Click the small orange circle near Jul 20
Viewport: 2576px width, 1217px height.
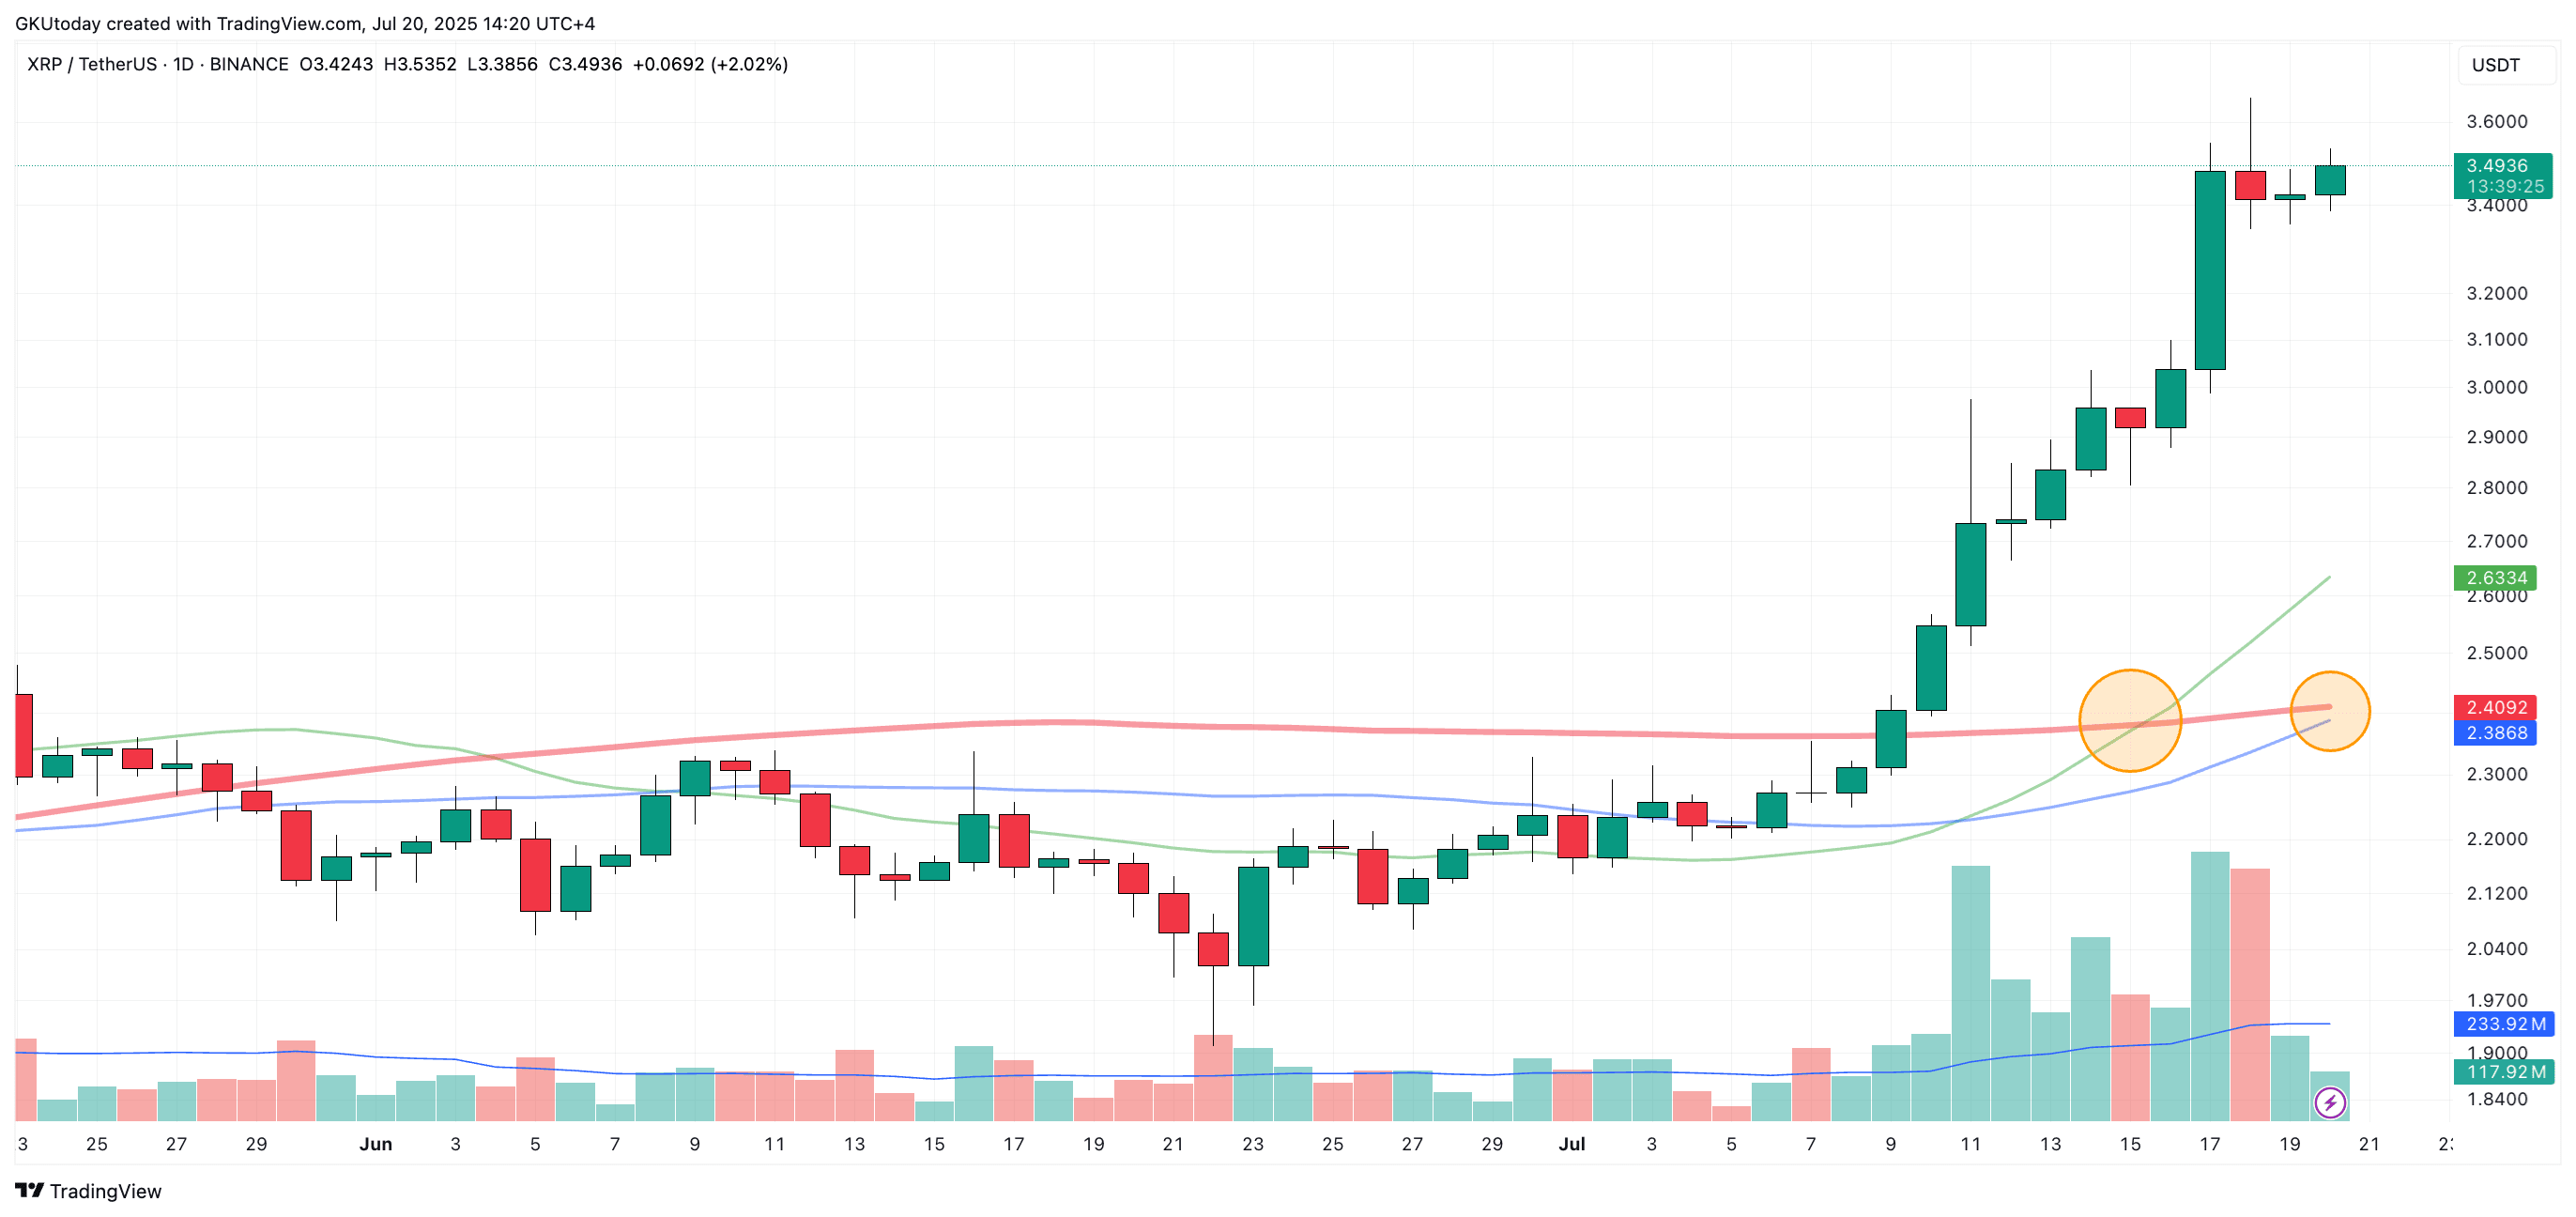pos(2330,711)
